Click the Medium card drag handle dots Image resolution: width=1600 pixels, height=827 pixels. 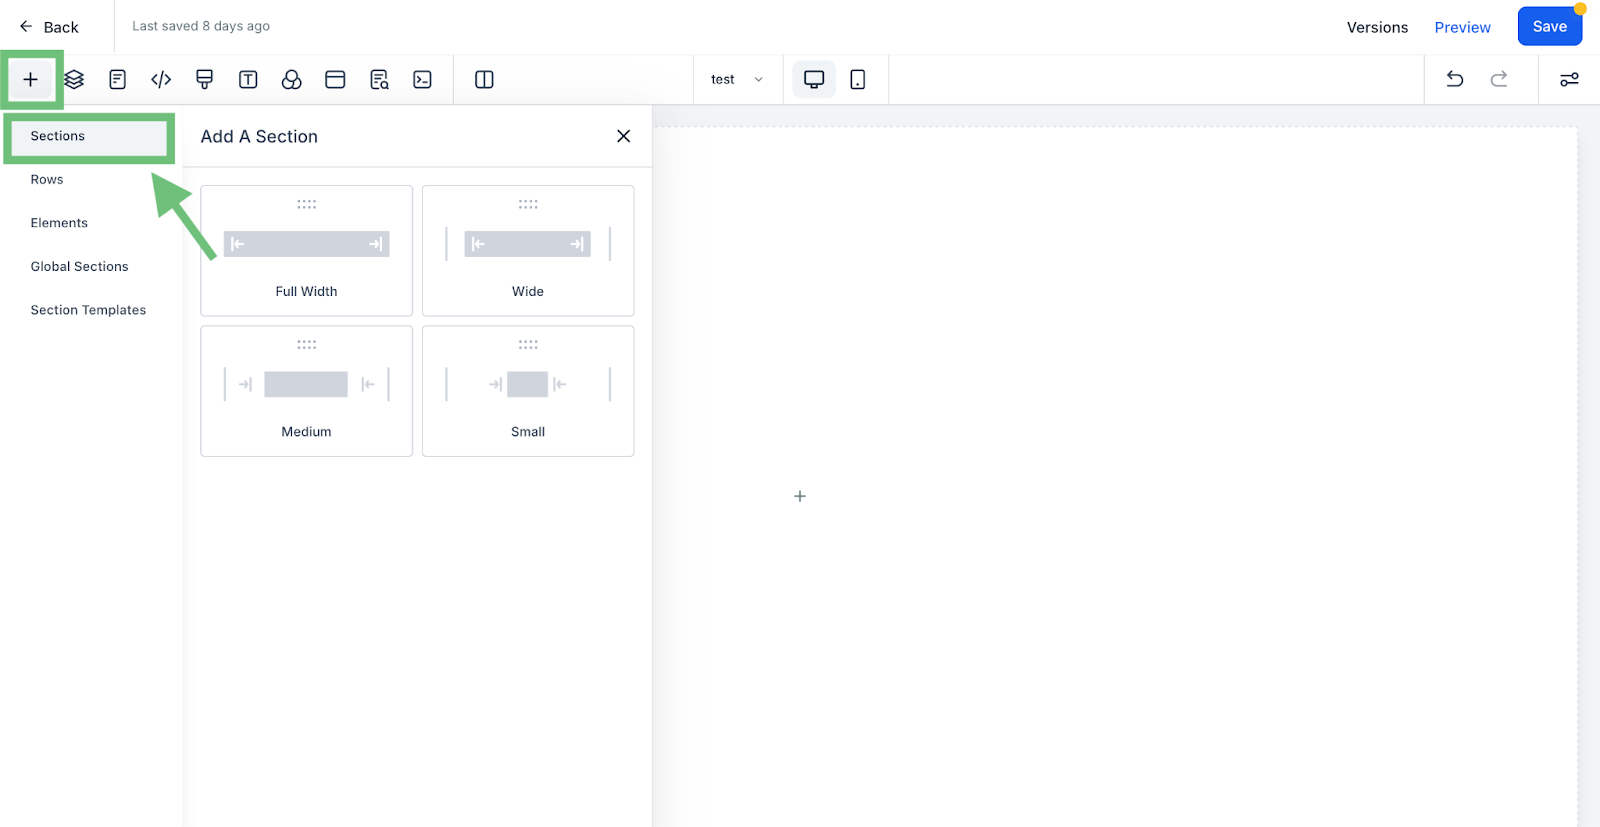[x=306, y=344]
